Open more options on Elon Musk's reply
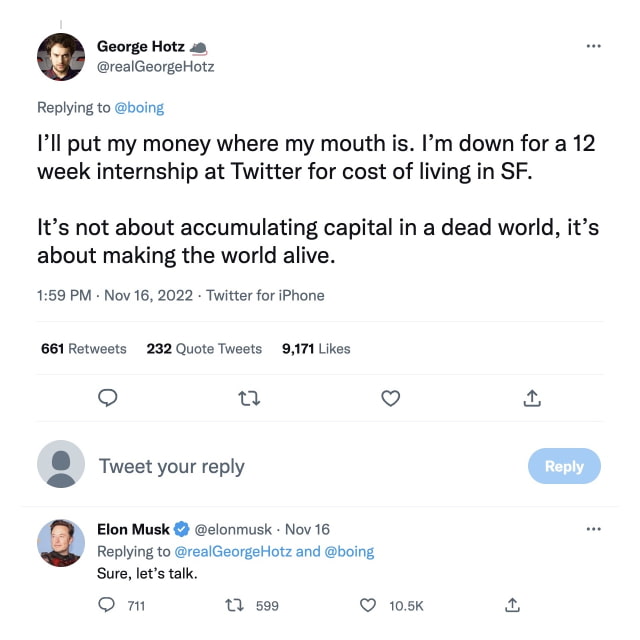This screenshot has height=640, width=640. click(593, 529)
